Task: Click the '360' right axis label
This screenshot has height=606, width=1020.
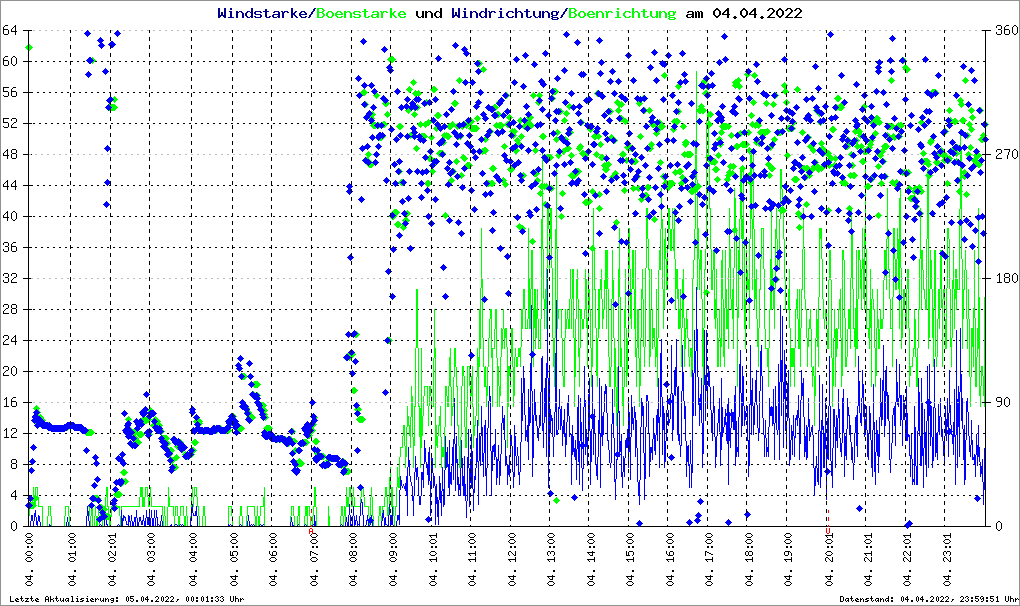Action: click(x=1003, y=30)
